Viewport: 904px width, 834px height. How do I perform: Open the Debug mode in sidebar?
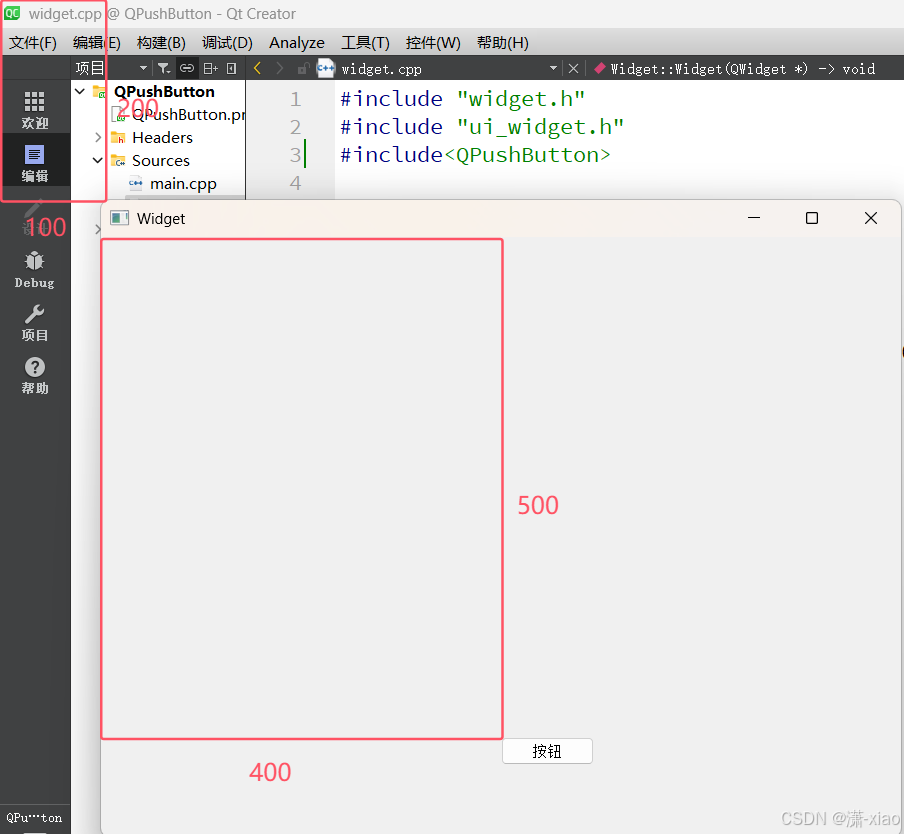tap(35, 270)
